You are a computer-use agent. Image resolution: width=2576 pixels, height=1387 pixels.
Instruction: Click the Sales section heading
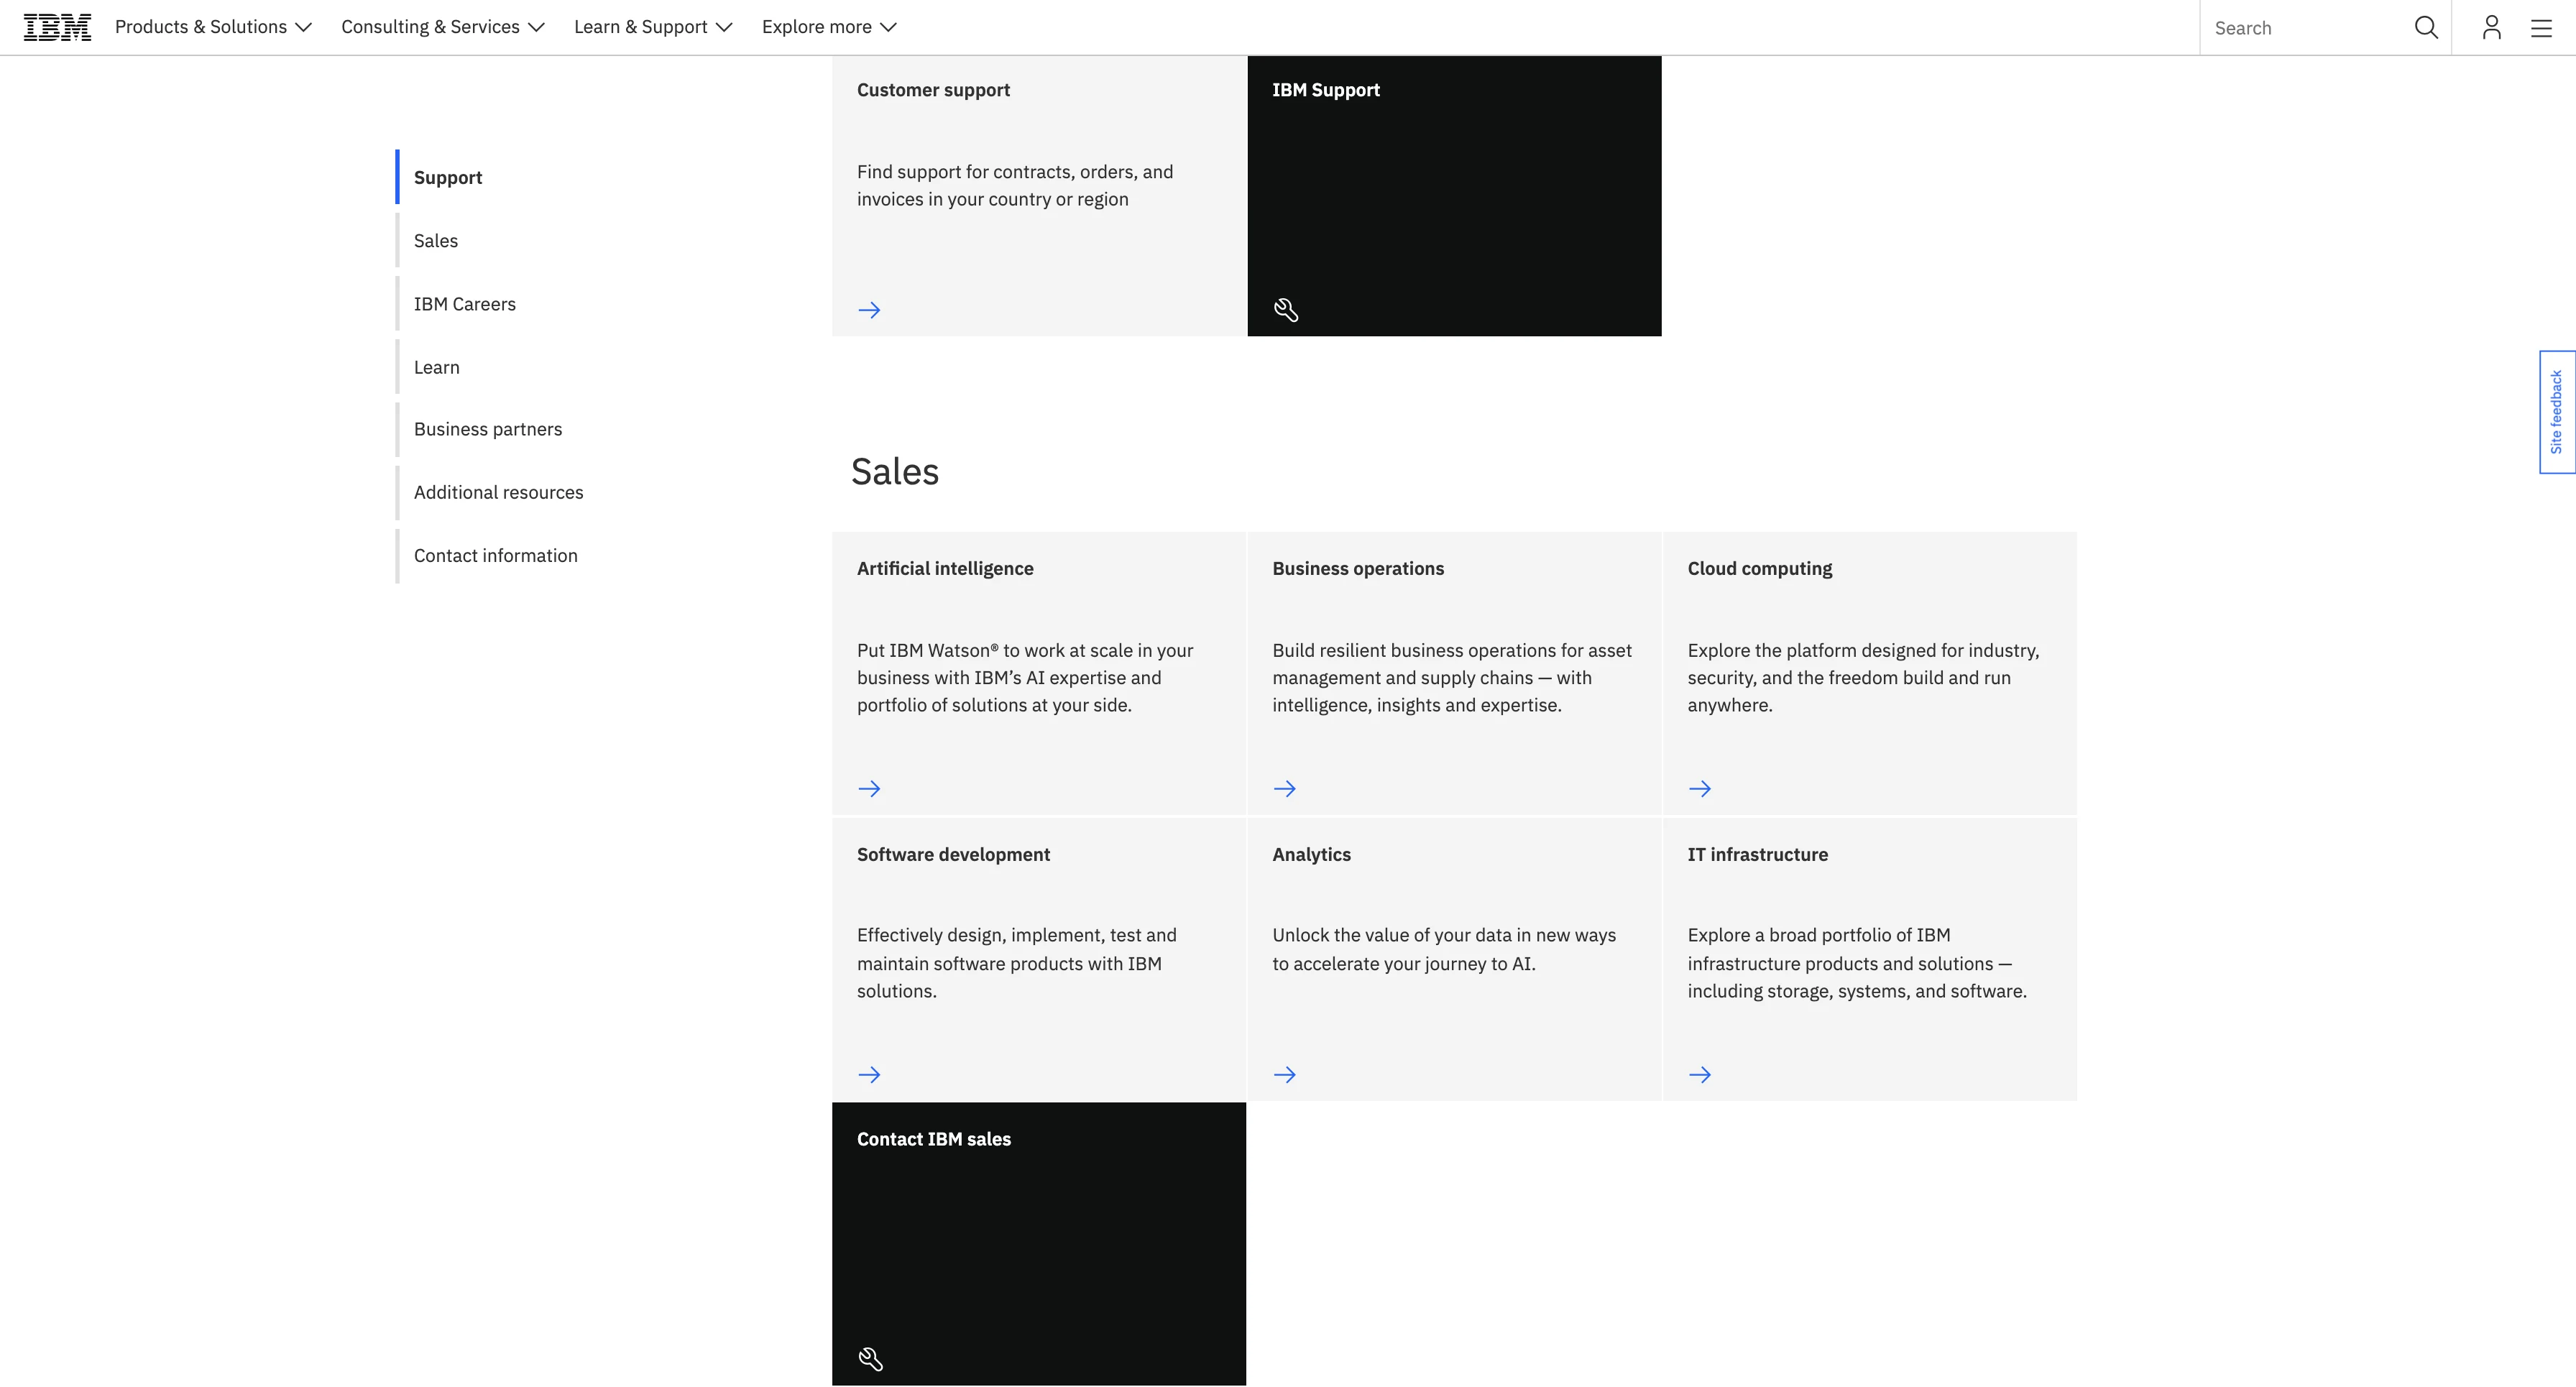894,471
